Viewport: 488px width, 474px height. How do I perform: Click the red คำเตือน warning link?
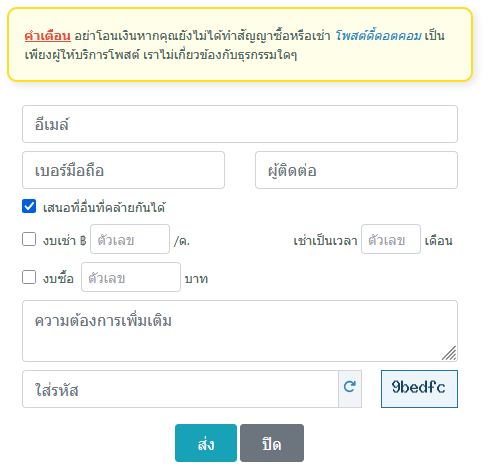tap(48, 36)
